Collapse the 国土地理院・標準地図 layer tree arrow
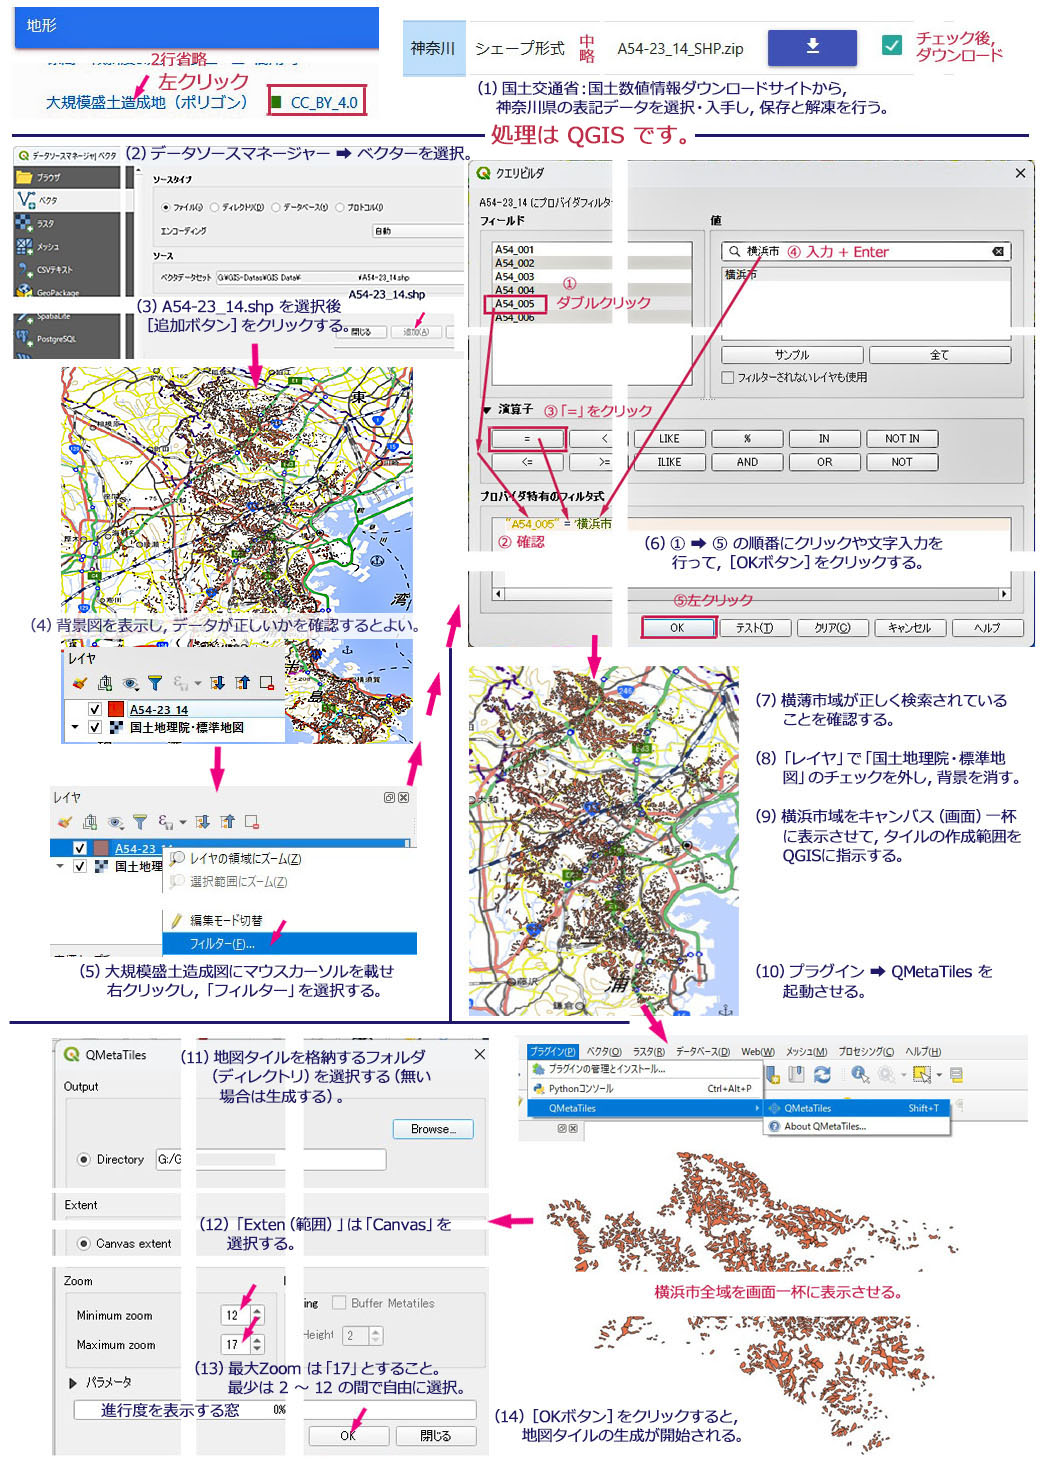 coord(75,728)
